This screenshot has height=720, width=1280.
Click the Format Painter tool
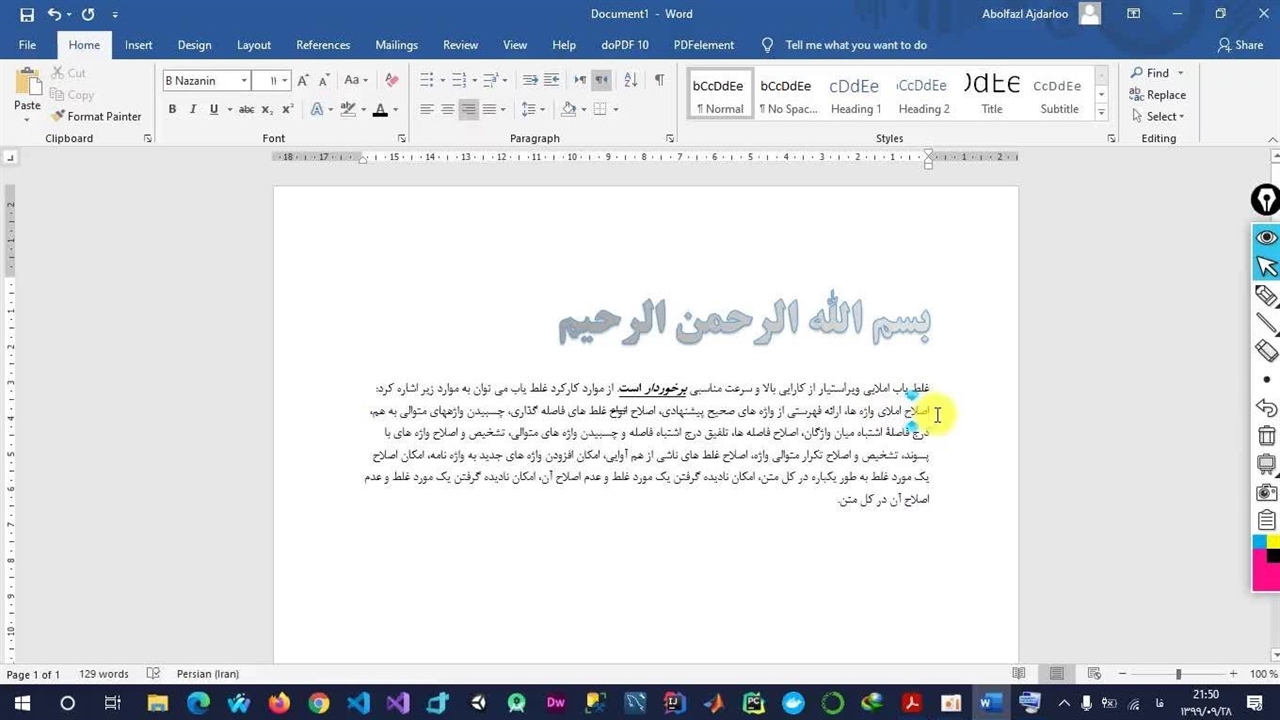96,116
